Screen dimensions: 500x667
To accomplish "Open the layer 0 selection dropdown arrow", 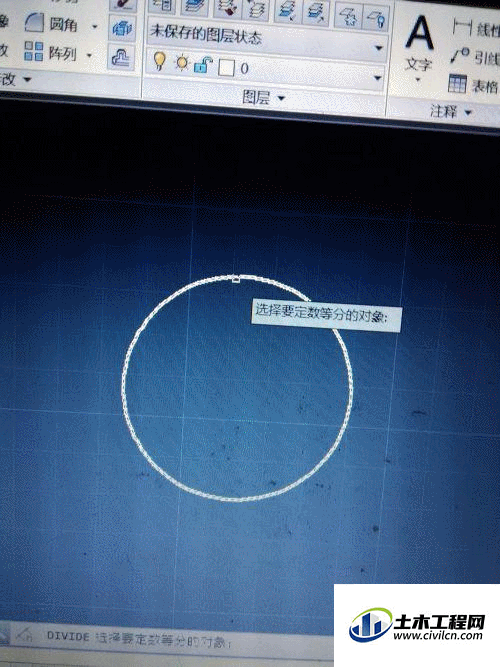I will coord(377,78).
